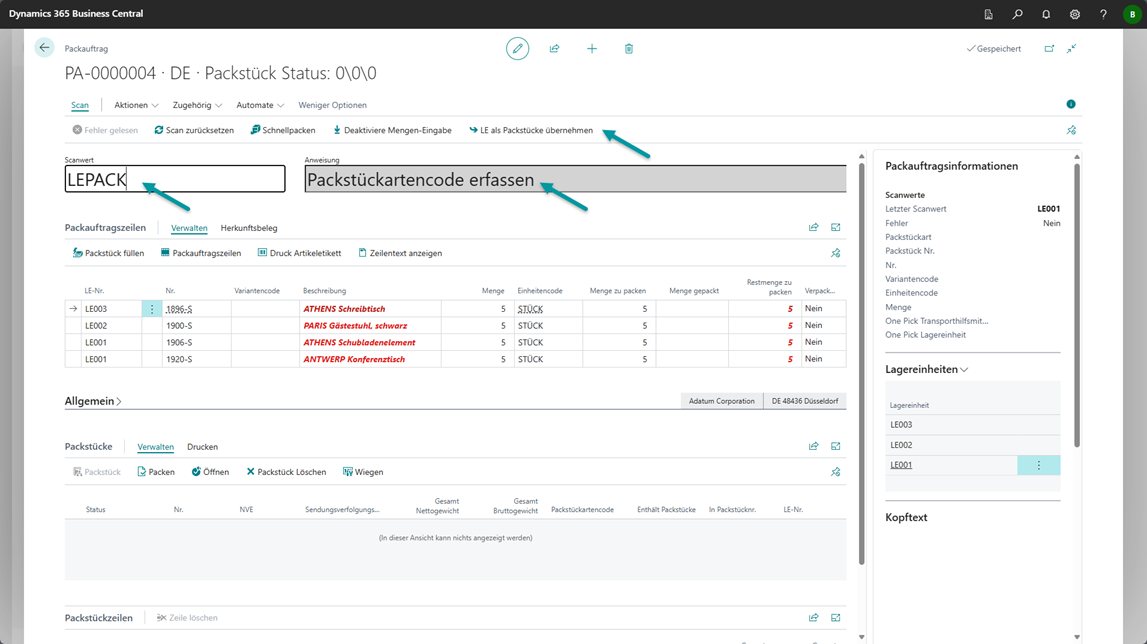
Task: Click the plus icon to create new
Action: point(592,48)
